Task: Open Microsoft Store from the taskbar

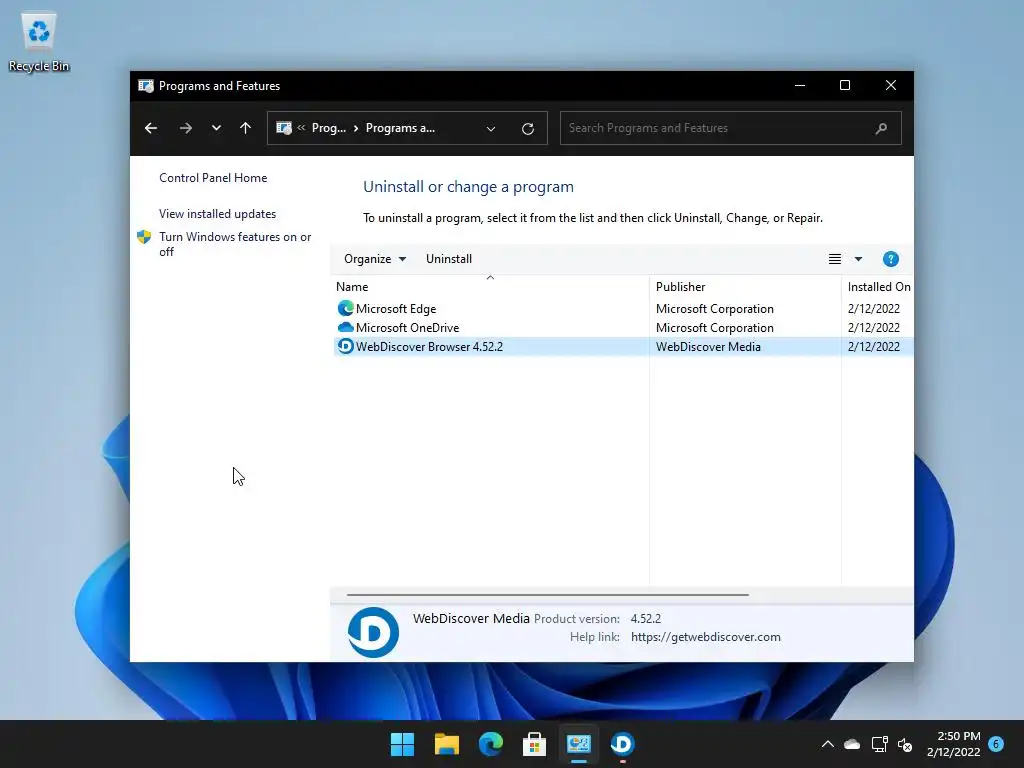Action: (534, 744)
